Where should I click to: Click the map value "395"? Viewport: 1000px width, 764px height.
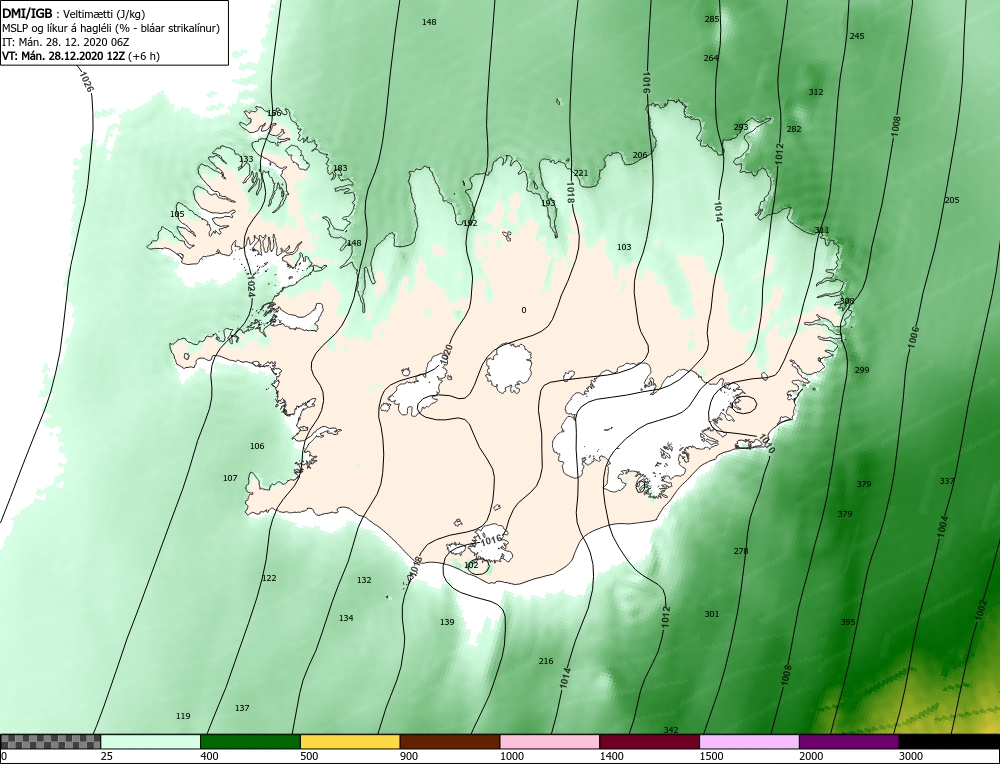848,622
